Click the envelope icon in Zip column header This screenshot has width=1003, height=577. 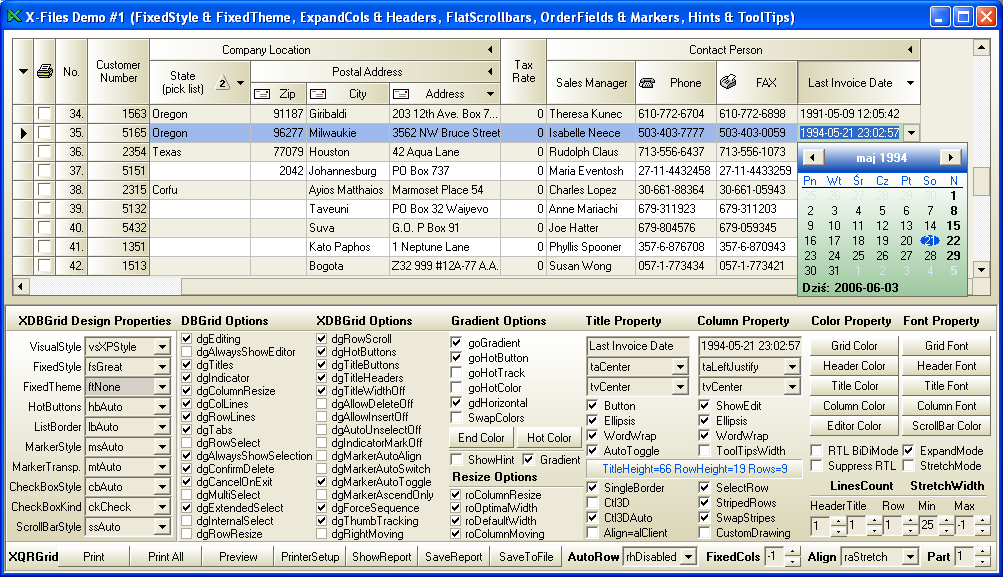pos(262,94)
